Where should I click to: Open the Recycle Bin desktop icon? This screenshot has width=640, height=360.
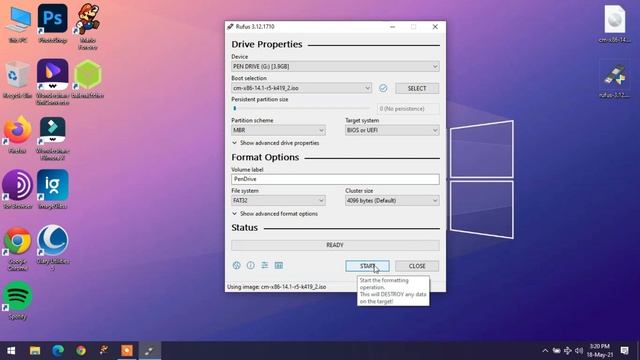click(x=17, y=79)
